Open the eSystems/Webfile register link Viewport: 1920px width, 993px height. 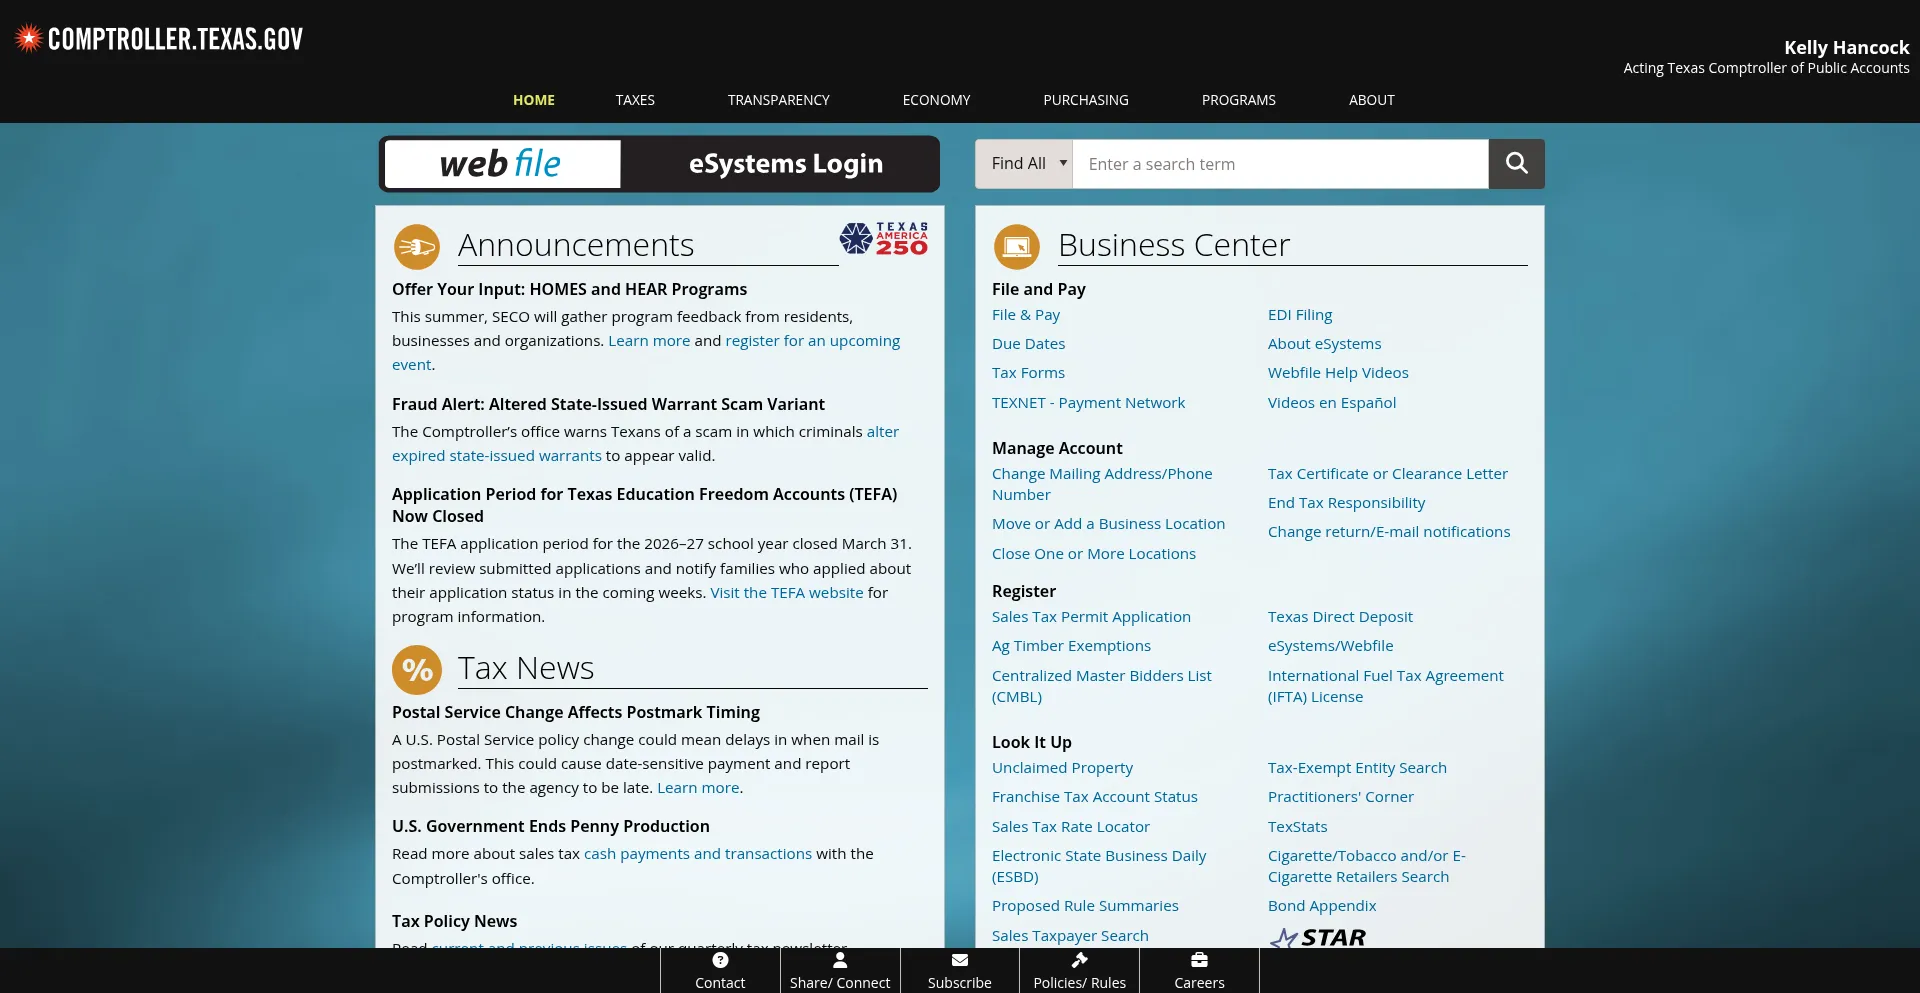coord(1330,646)
